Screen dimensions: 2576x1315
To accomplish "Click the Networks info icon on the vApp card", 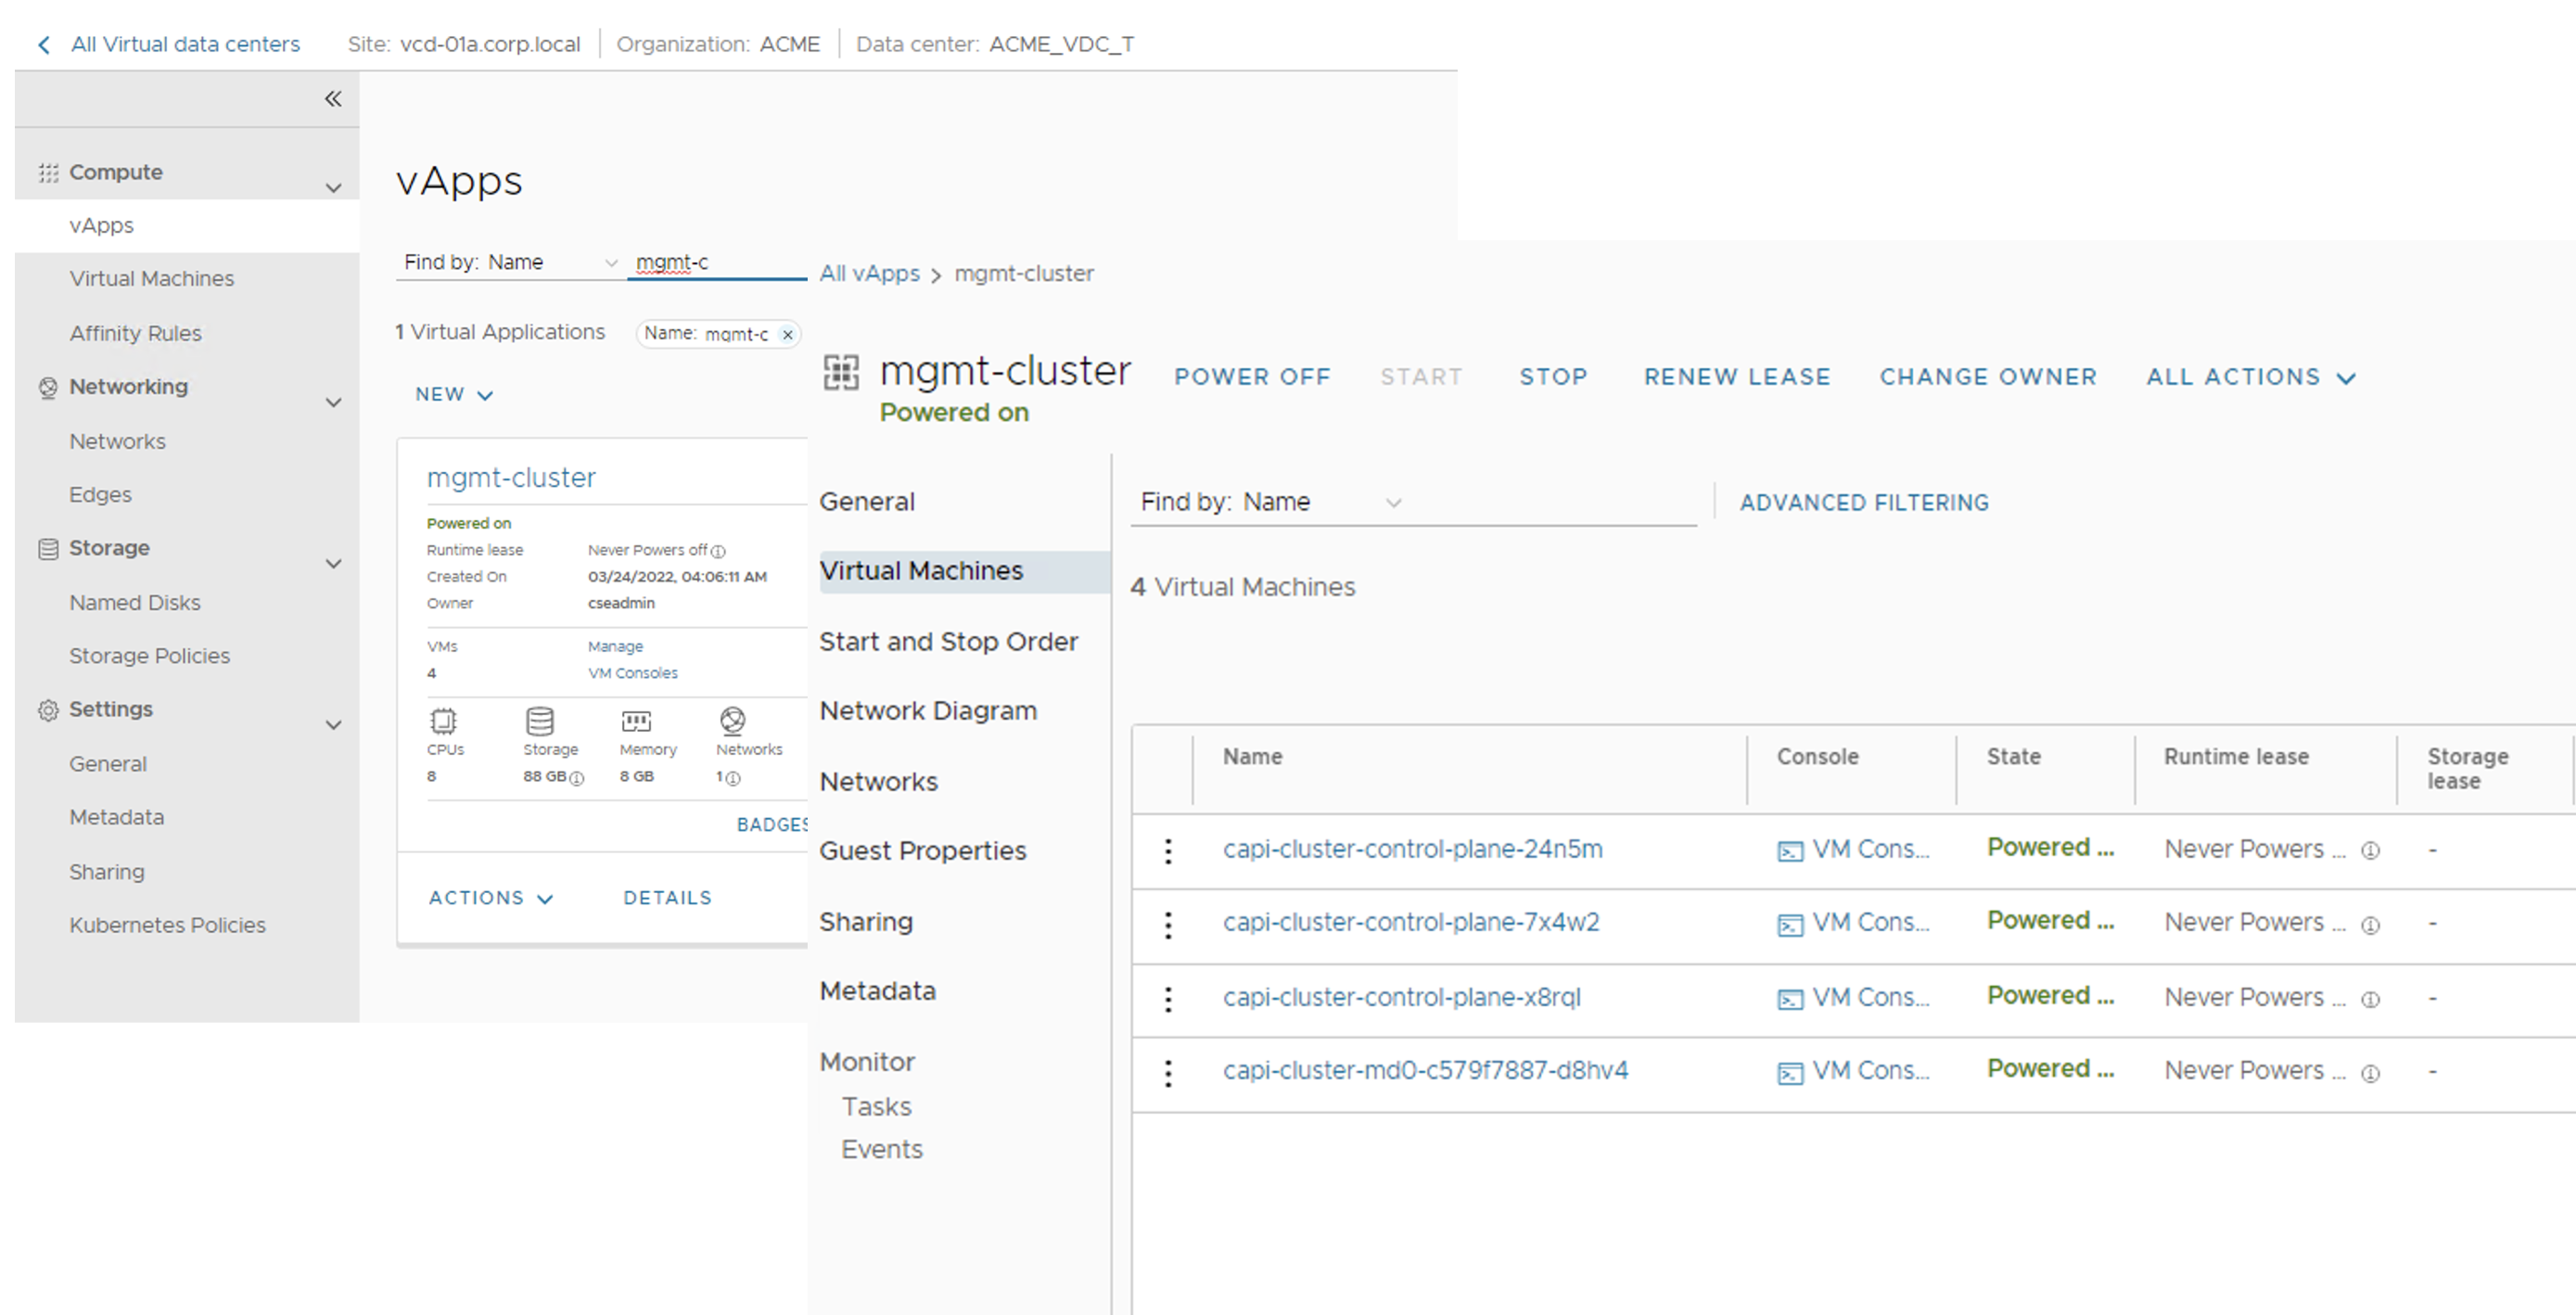I will coord(733,778).
